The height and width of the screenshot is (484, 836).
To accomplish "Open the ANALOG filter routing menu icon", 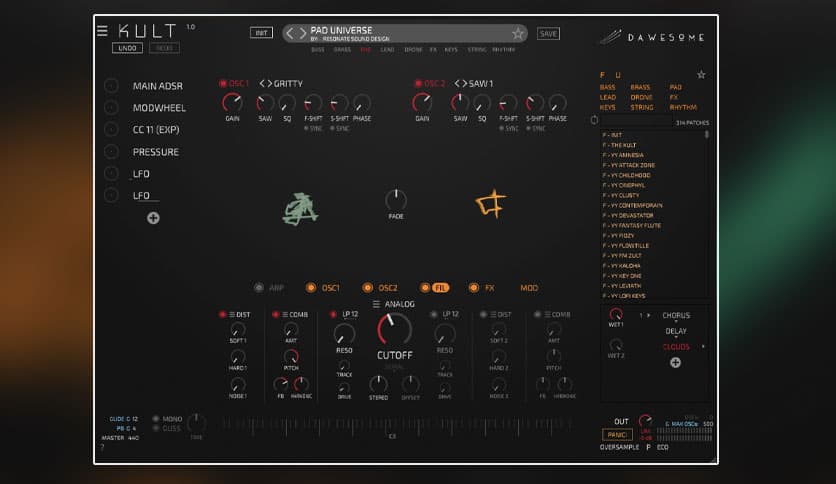I will coord(376,304).
